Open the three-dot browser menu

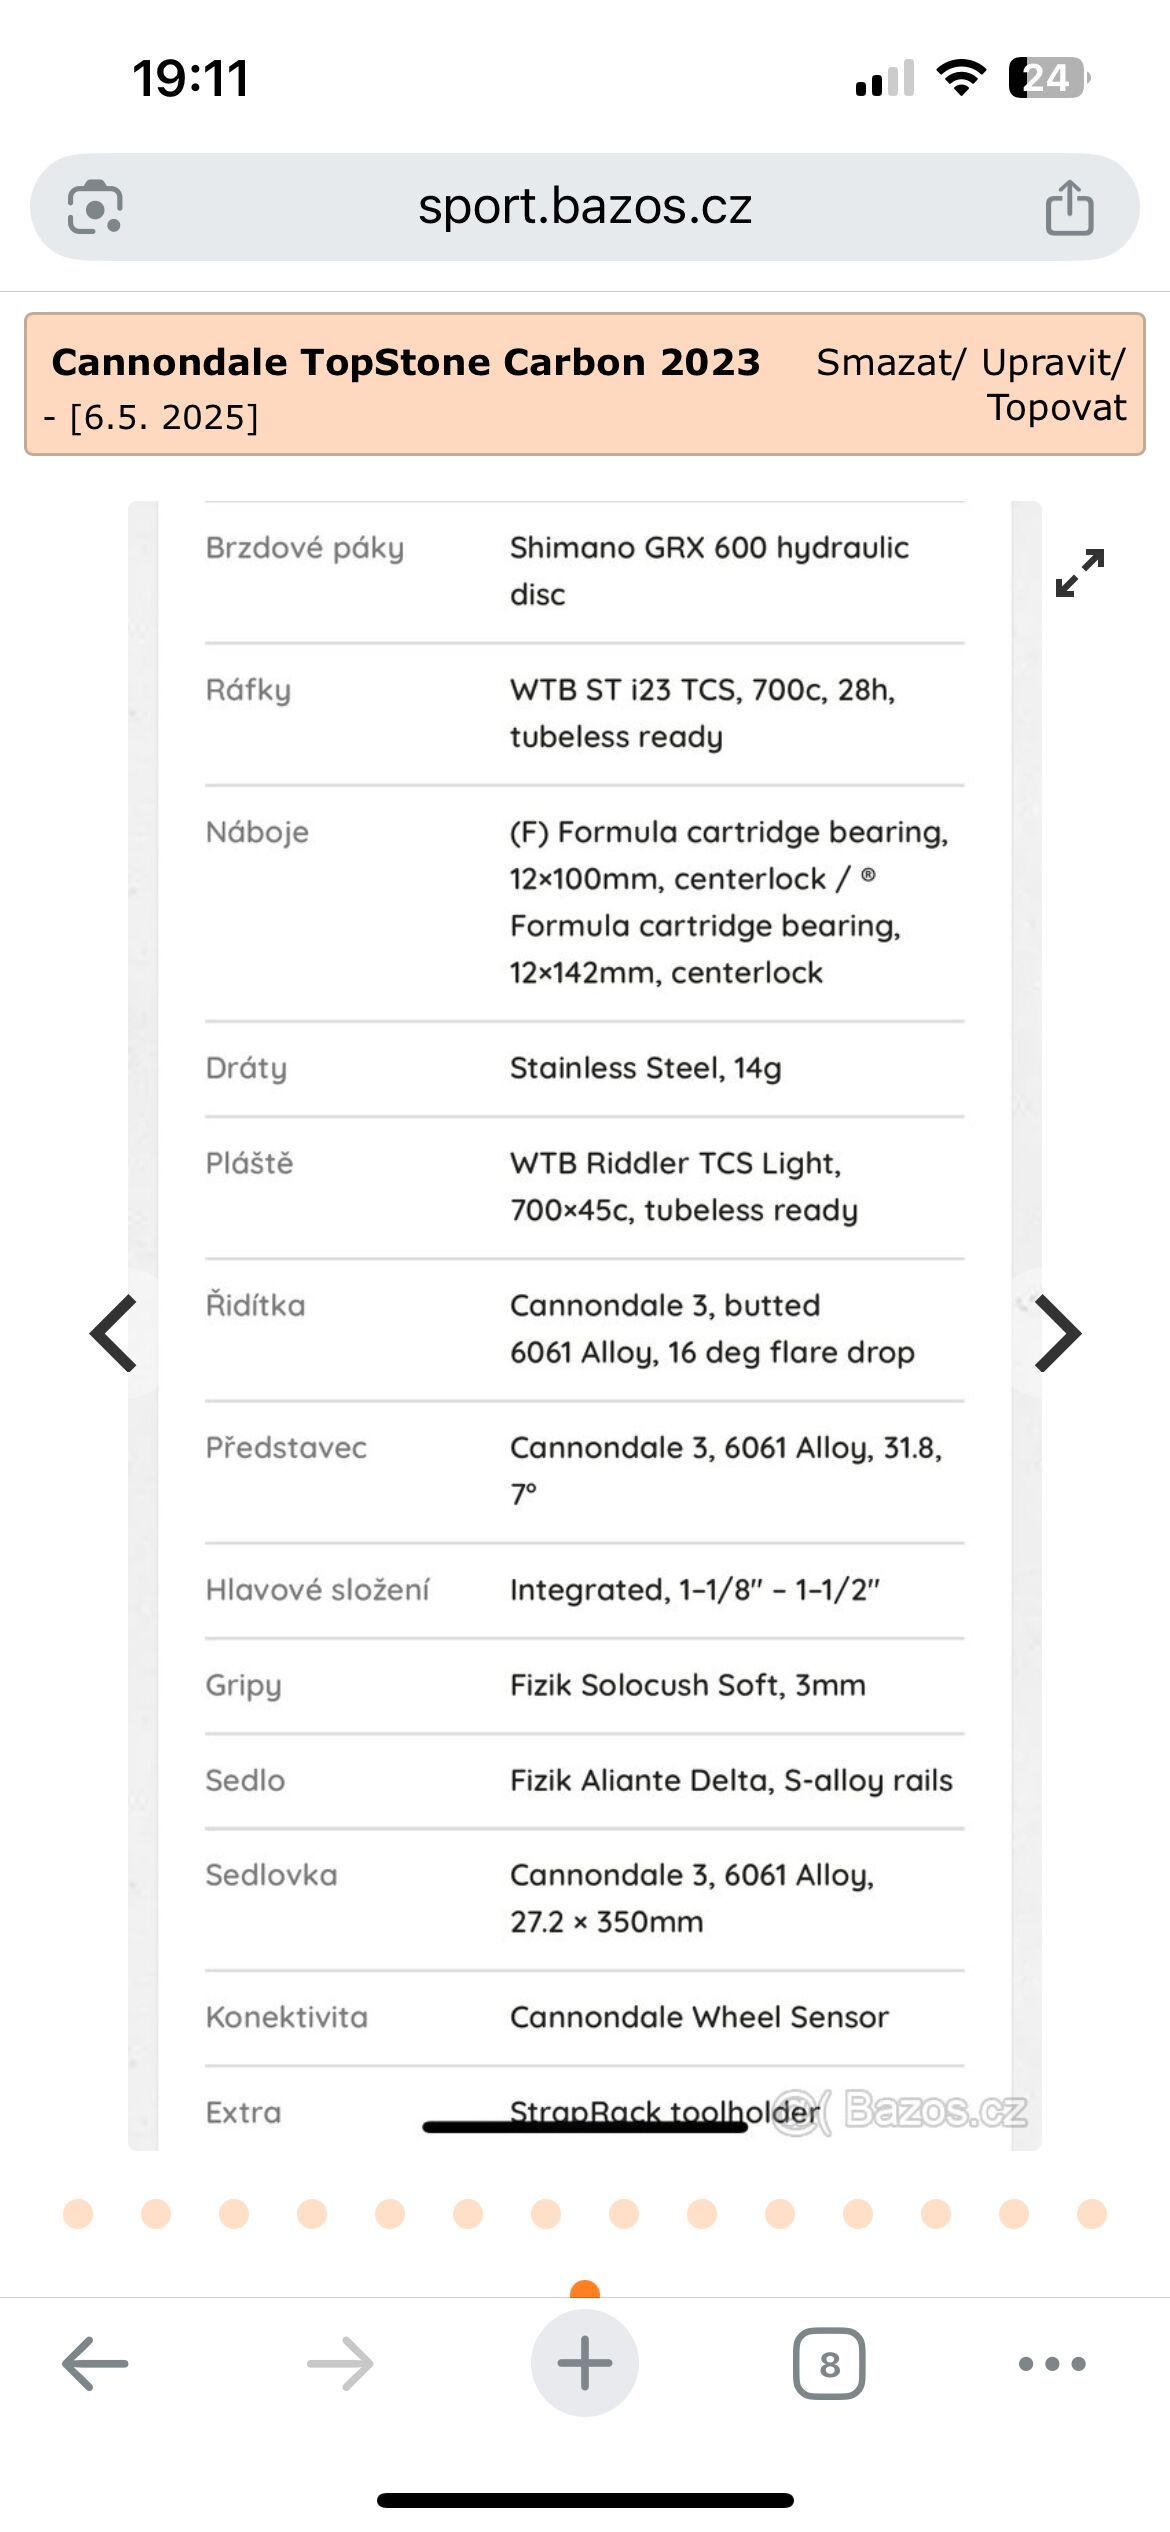tap(1052, 2364)
